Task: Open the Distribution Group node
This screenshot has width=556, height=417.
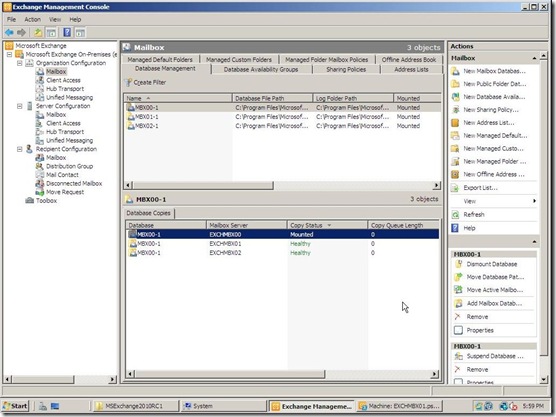Action: [x=70, y=166]
